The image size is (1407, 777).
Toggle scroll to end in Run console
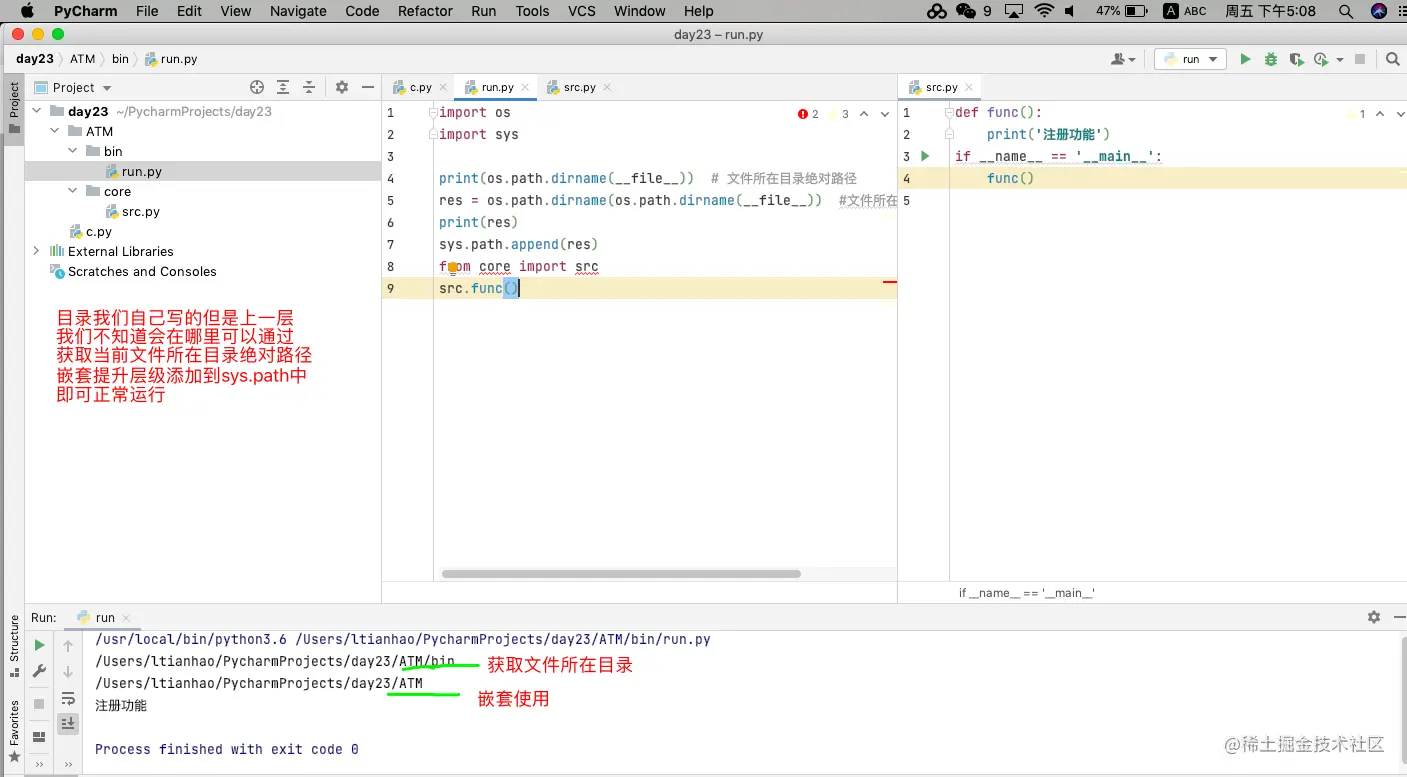tap(68, 724)
